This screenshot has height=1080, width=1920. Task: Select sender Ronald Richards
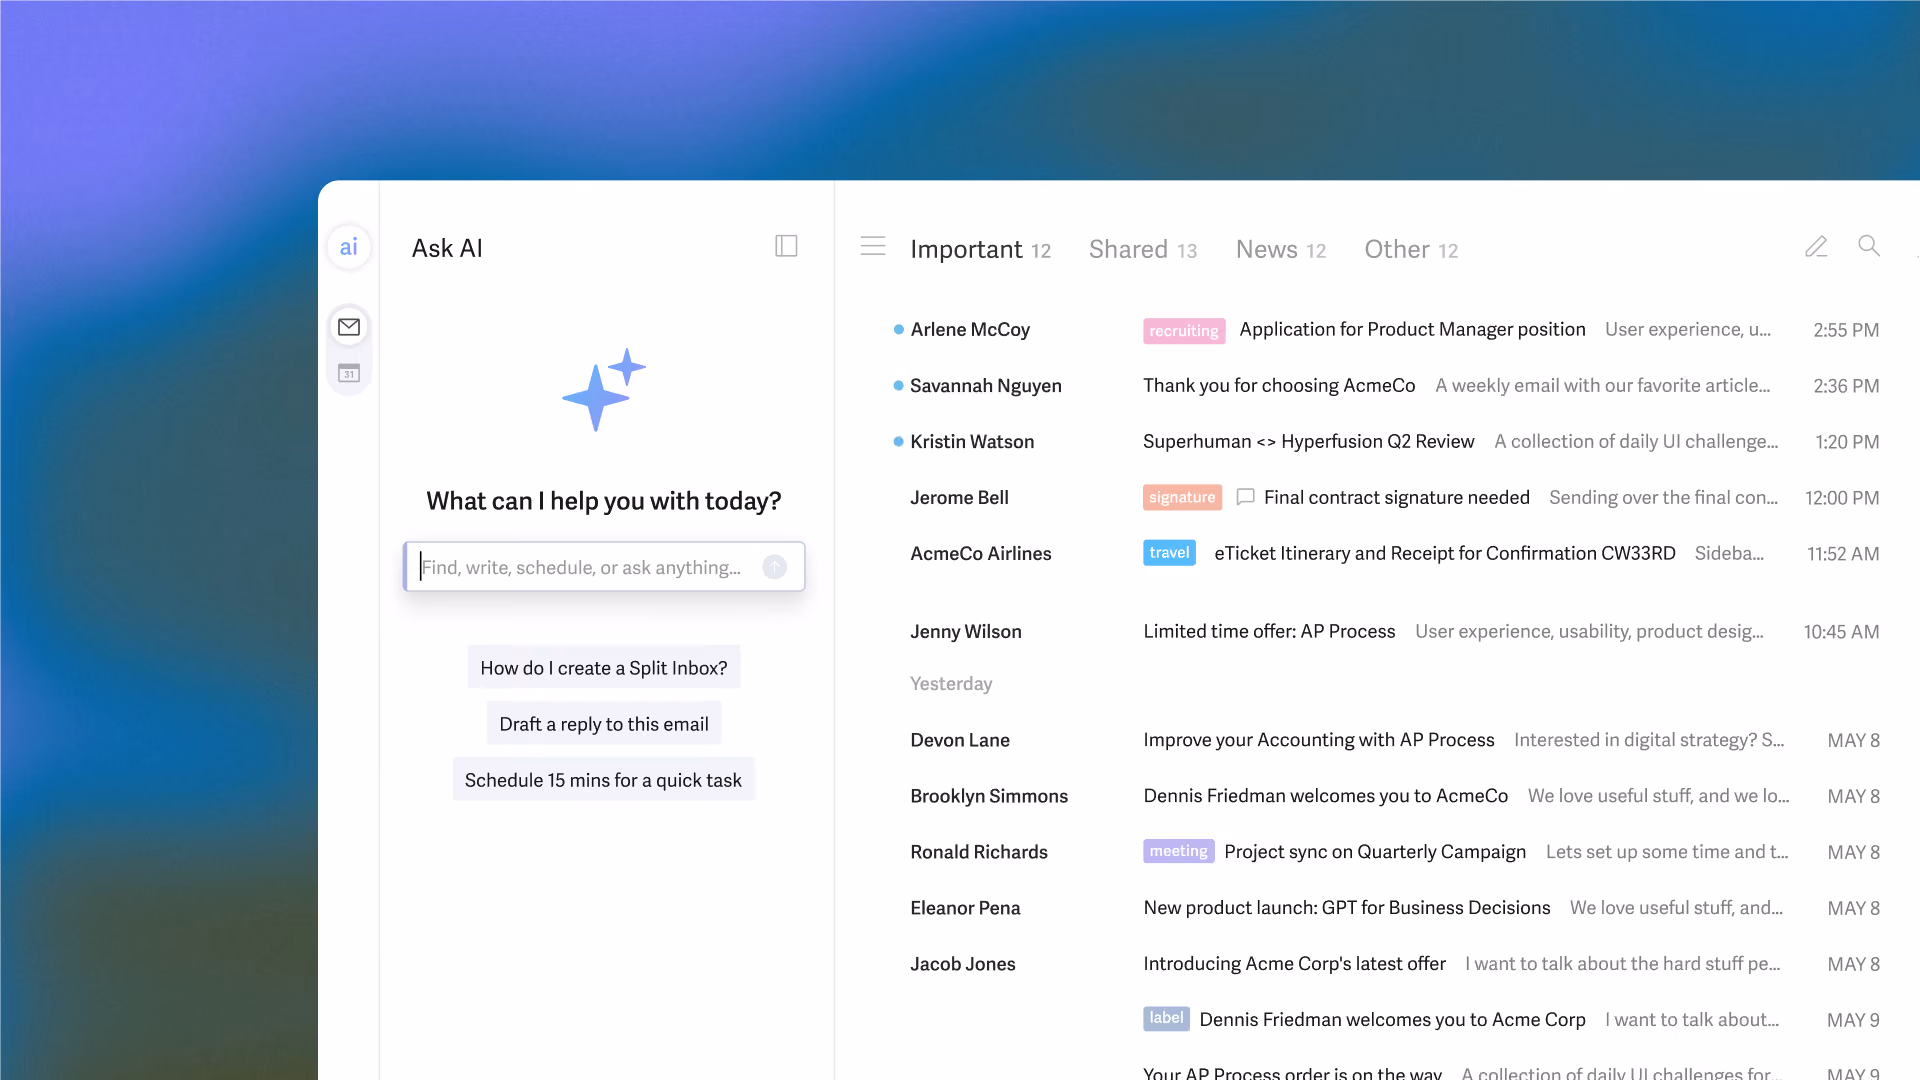[978, 851]
